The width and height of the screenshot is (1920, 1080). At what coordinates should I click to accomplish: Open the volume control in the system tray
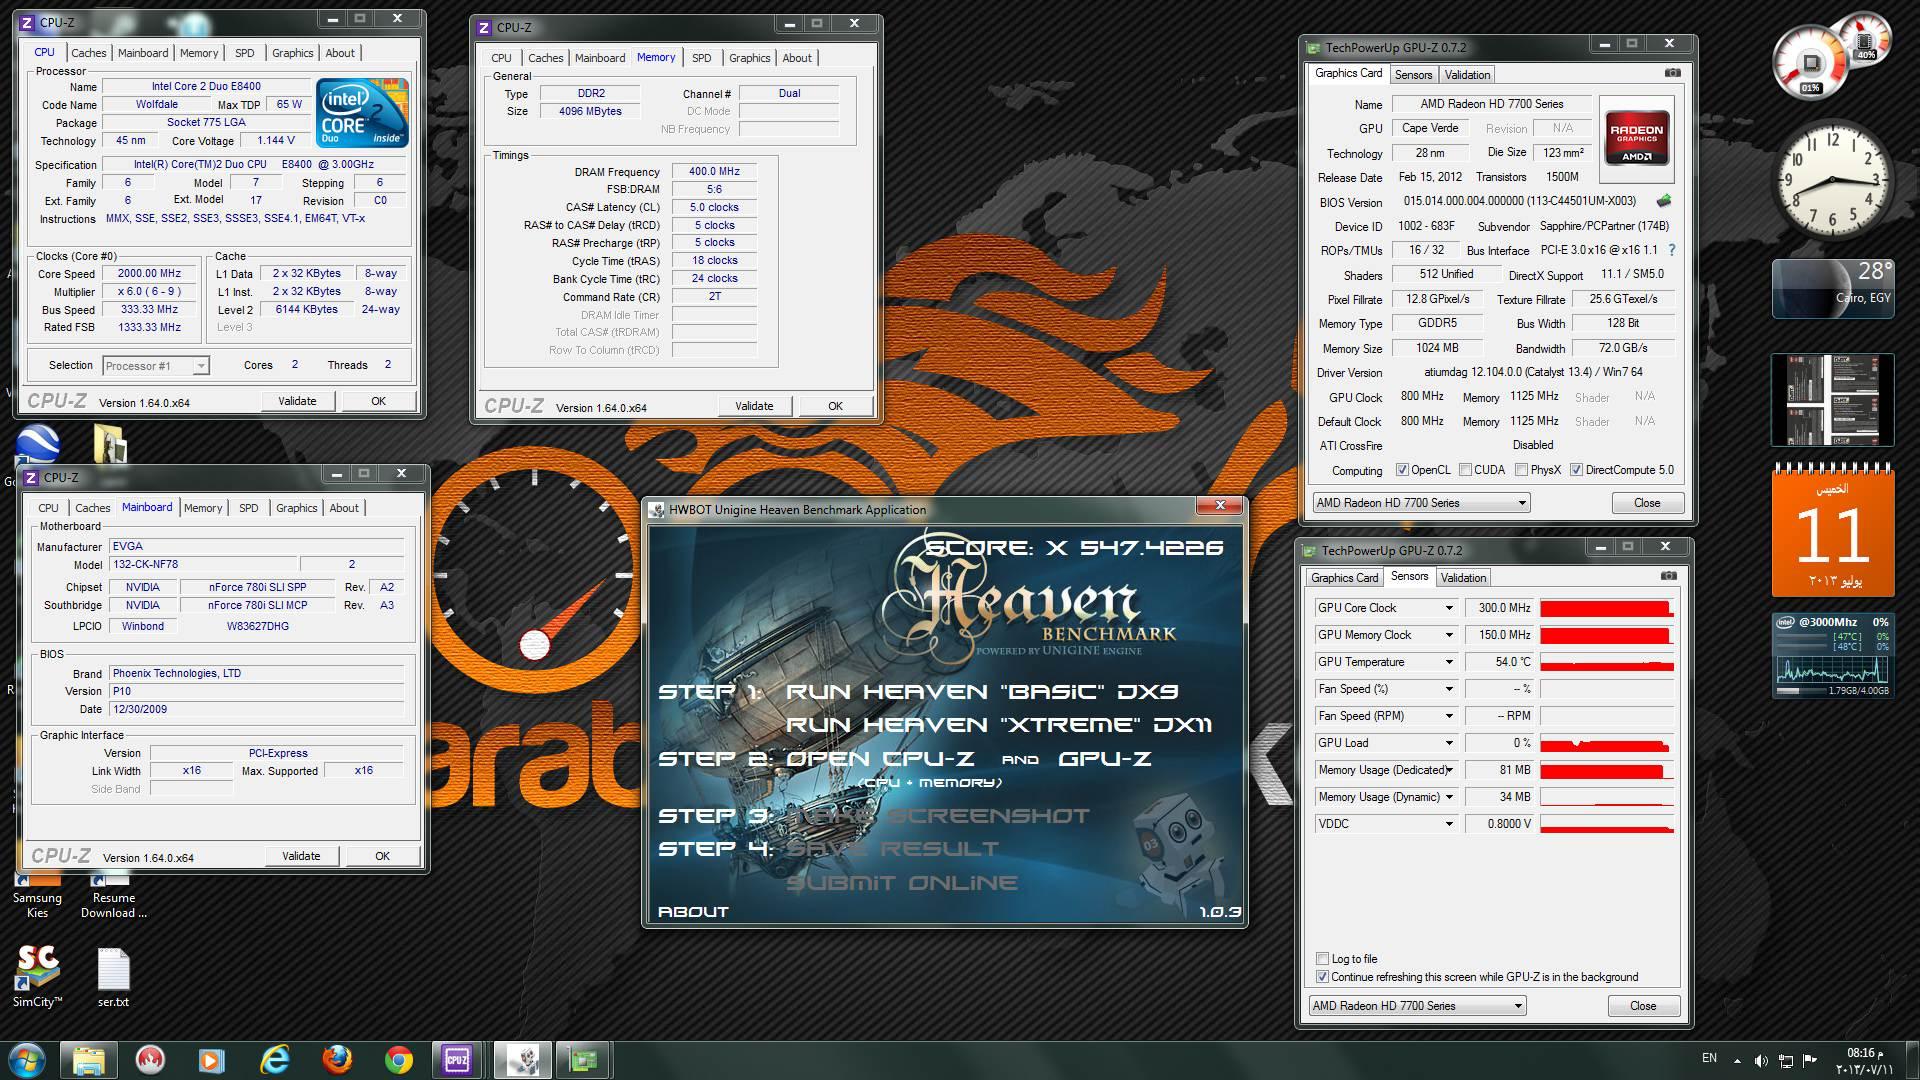[x=1761, y=1060]
